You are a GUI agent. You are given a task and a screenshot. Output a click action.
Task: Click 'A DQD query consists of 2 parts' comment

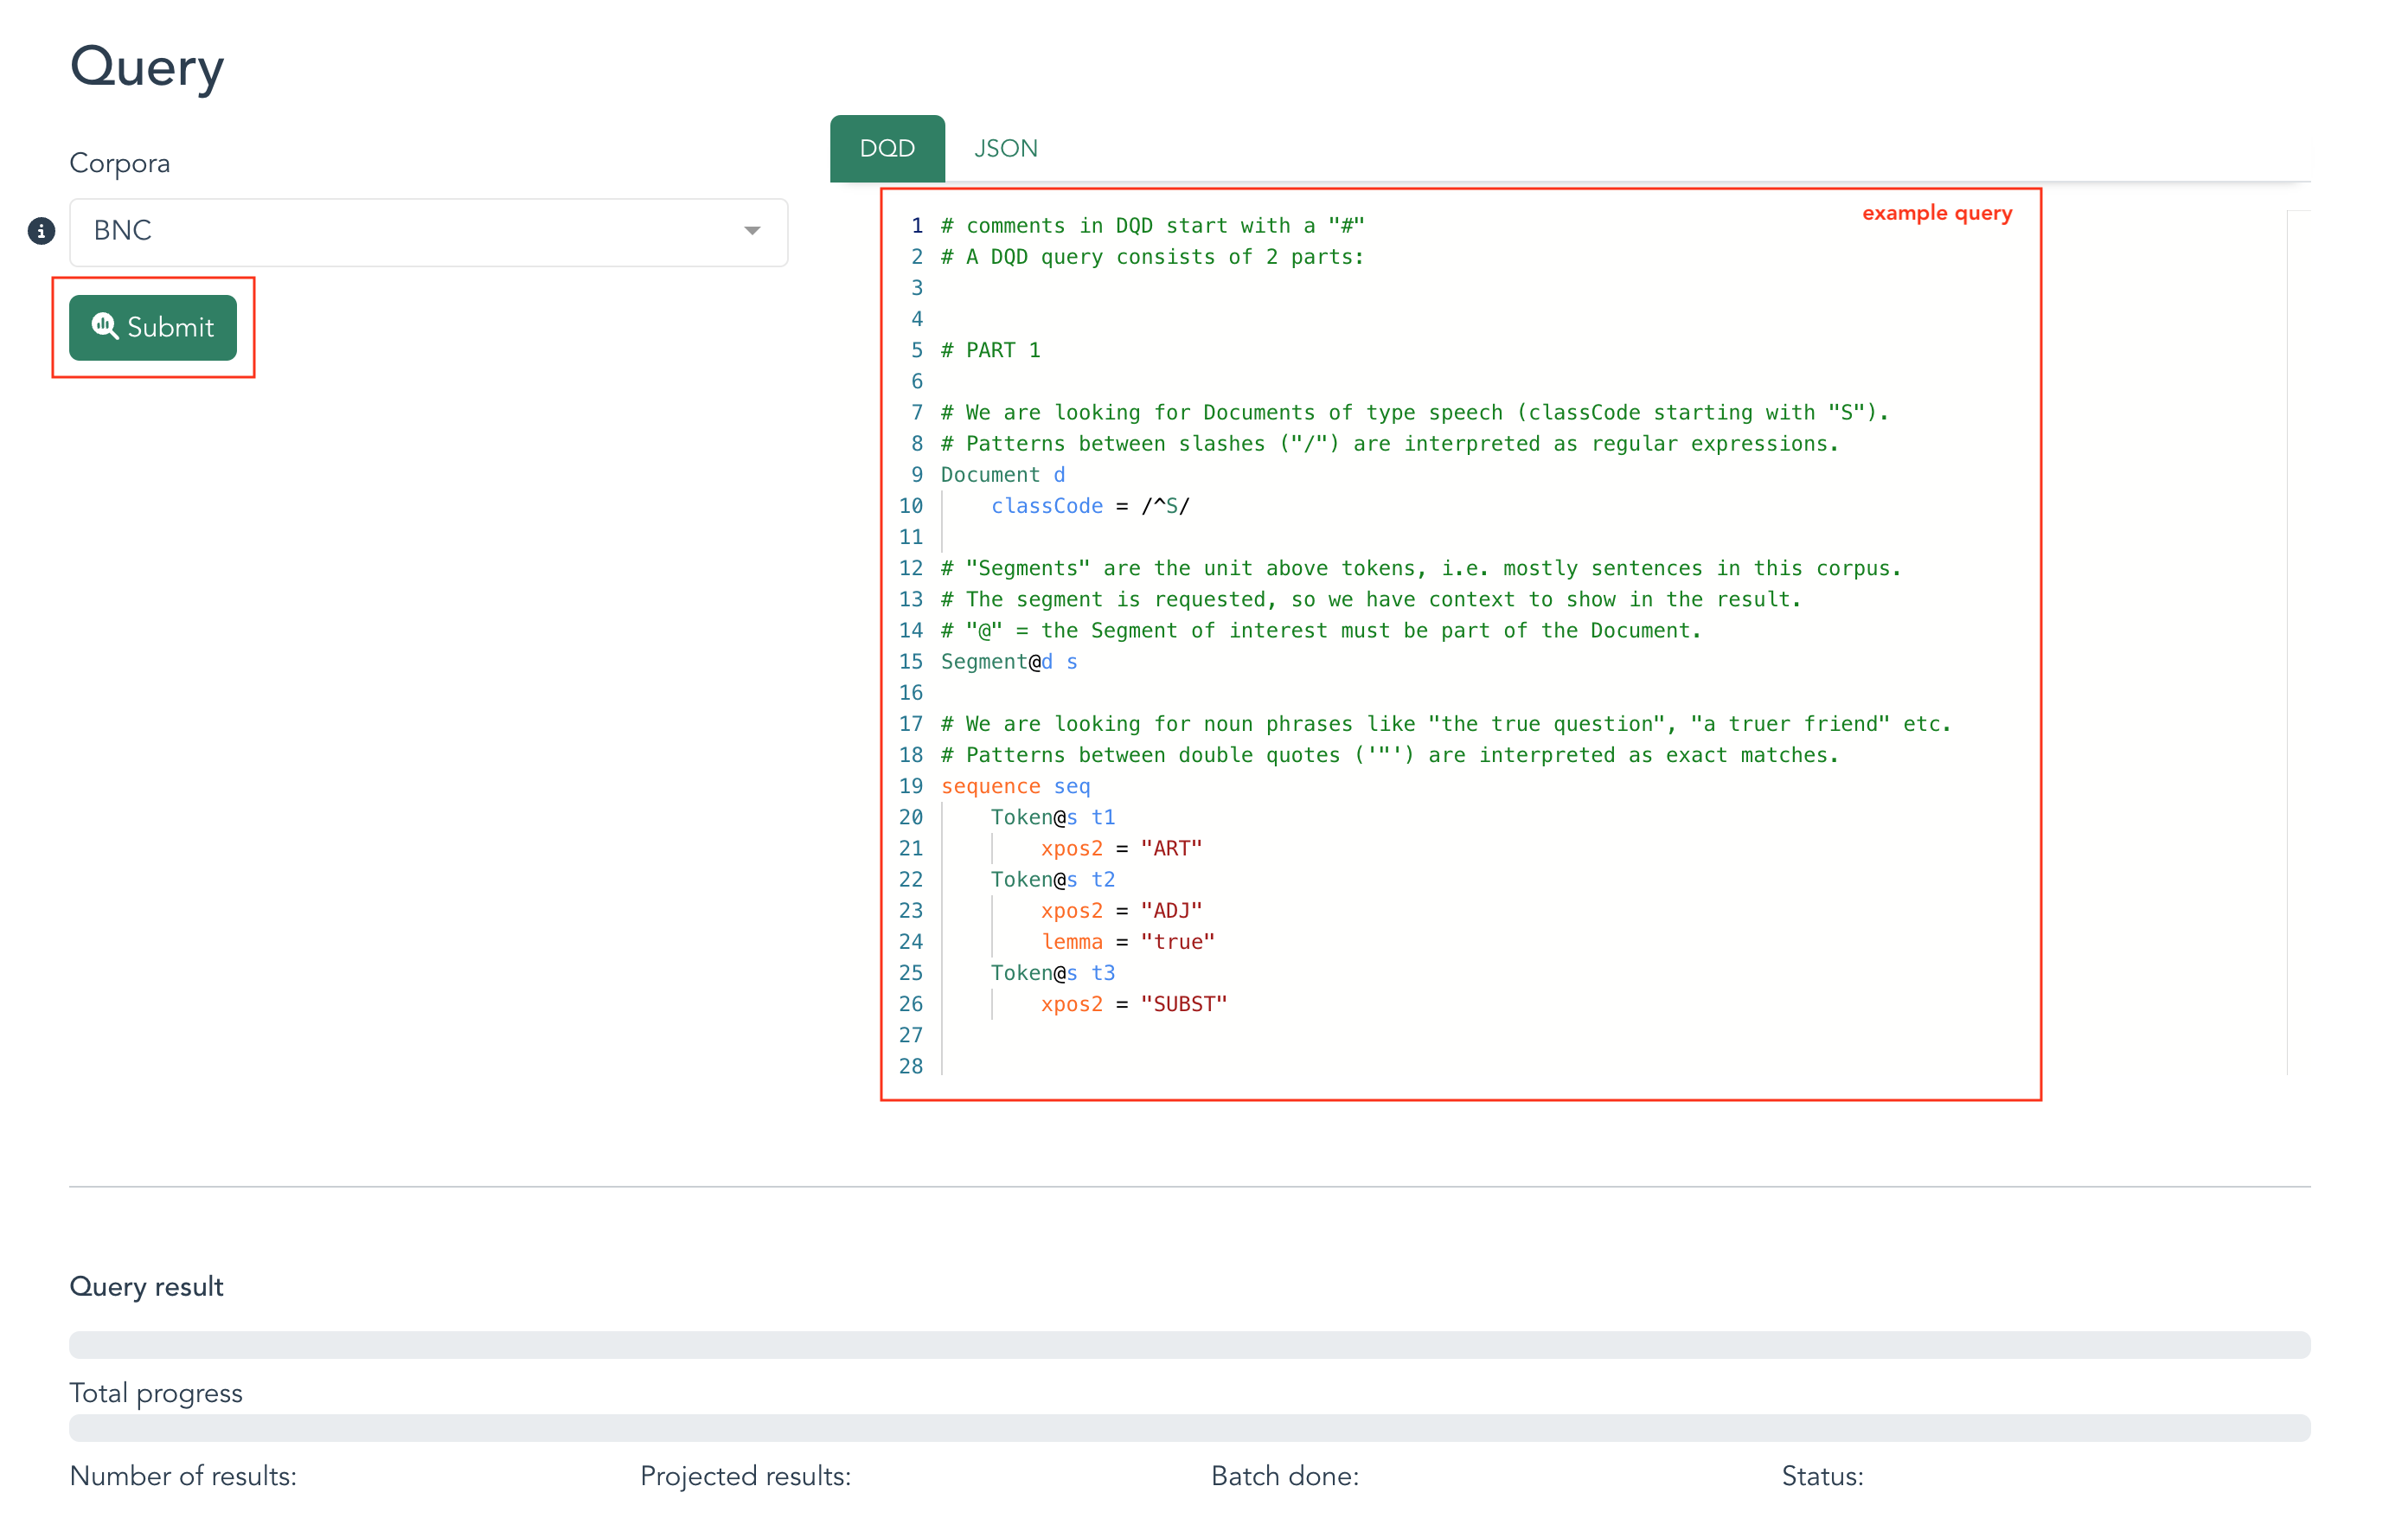click(x=1152, y=257)
